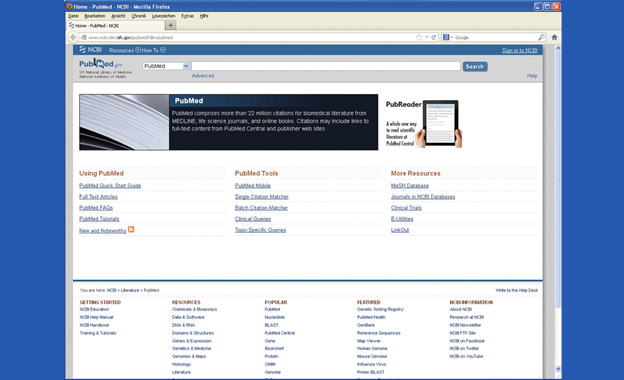Open the Extras menu

(x=187, y=16)
